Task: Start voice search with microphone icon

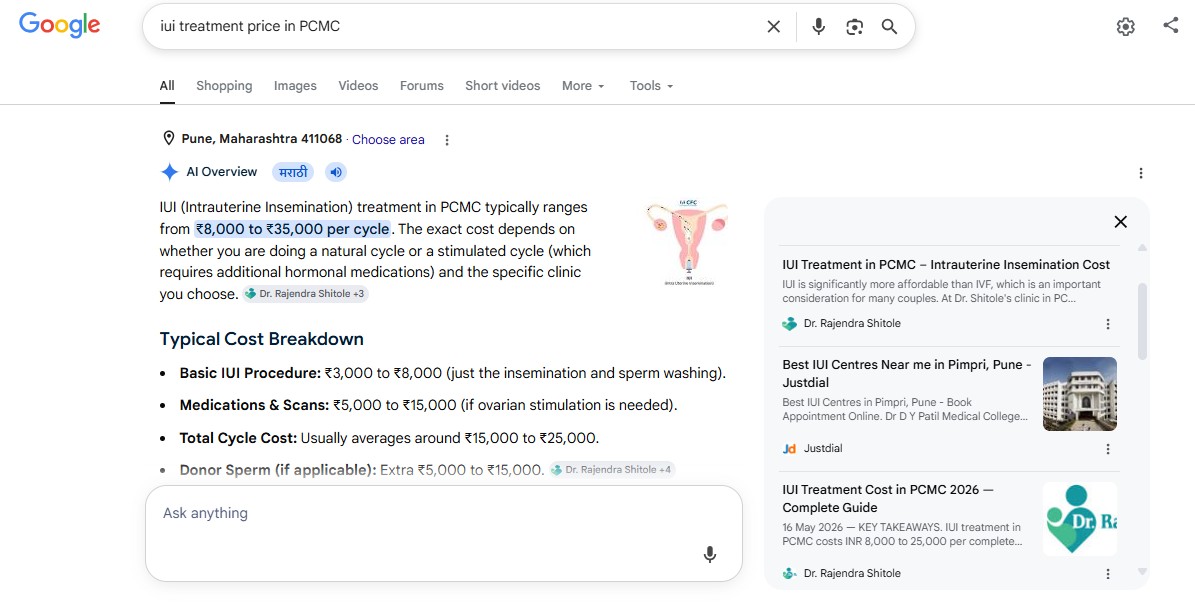Action: pyautogui.click(x=819, y=27)
